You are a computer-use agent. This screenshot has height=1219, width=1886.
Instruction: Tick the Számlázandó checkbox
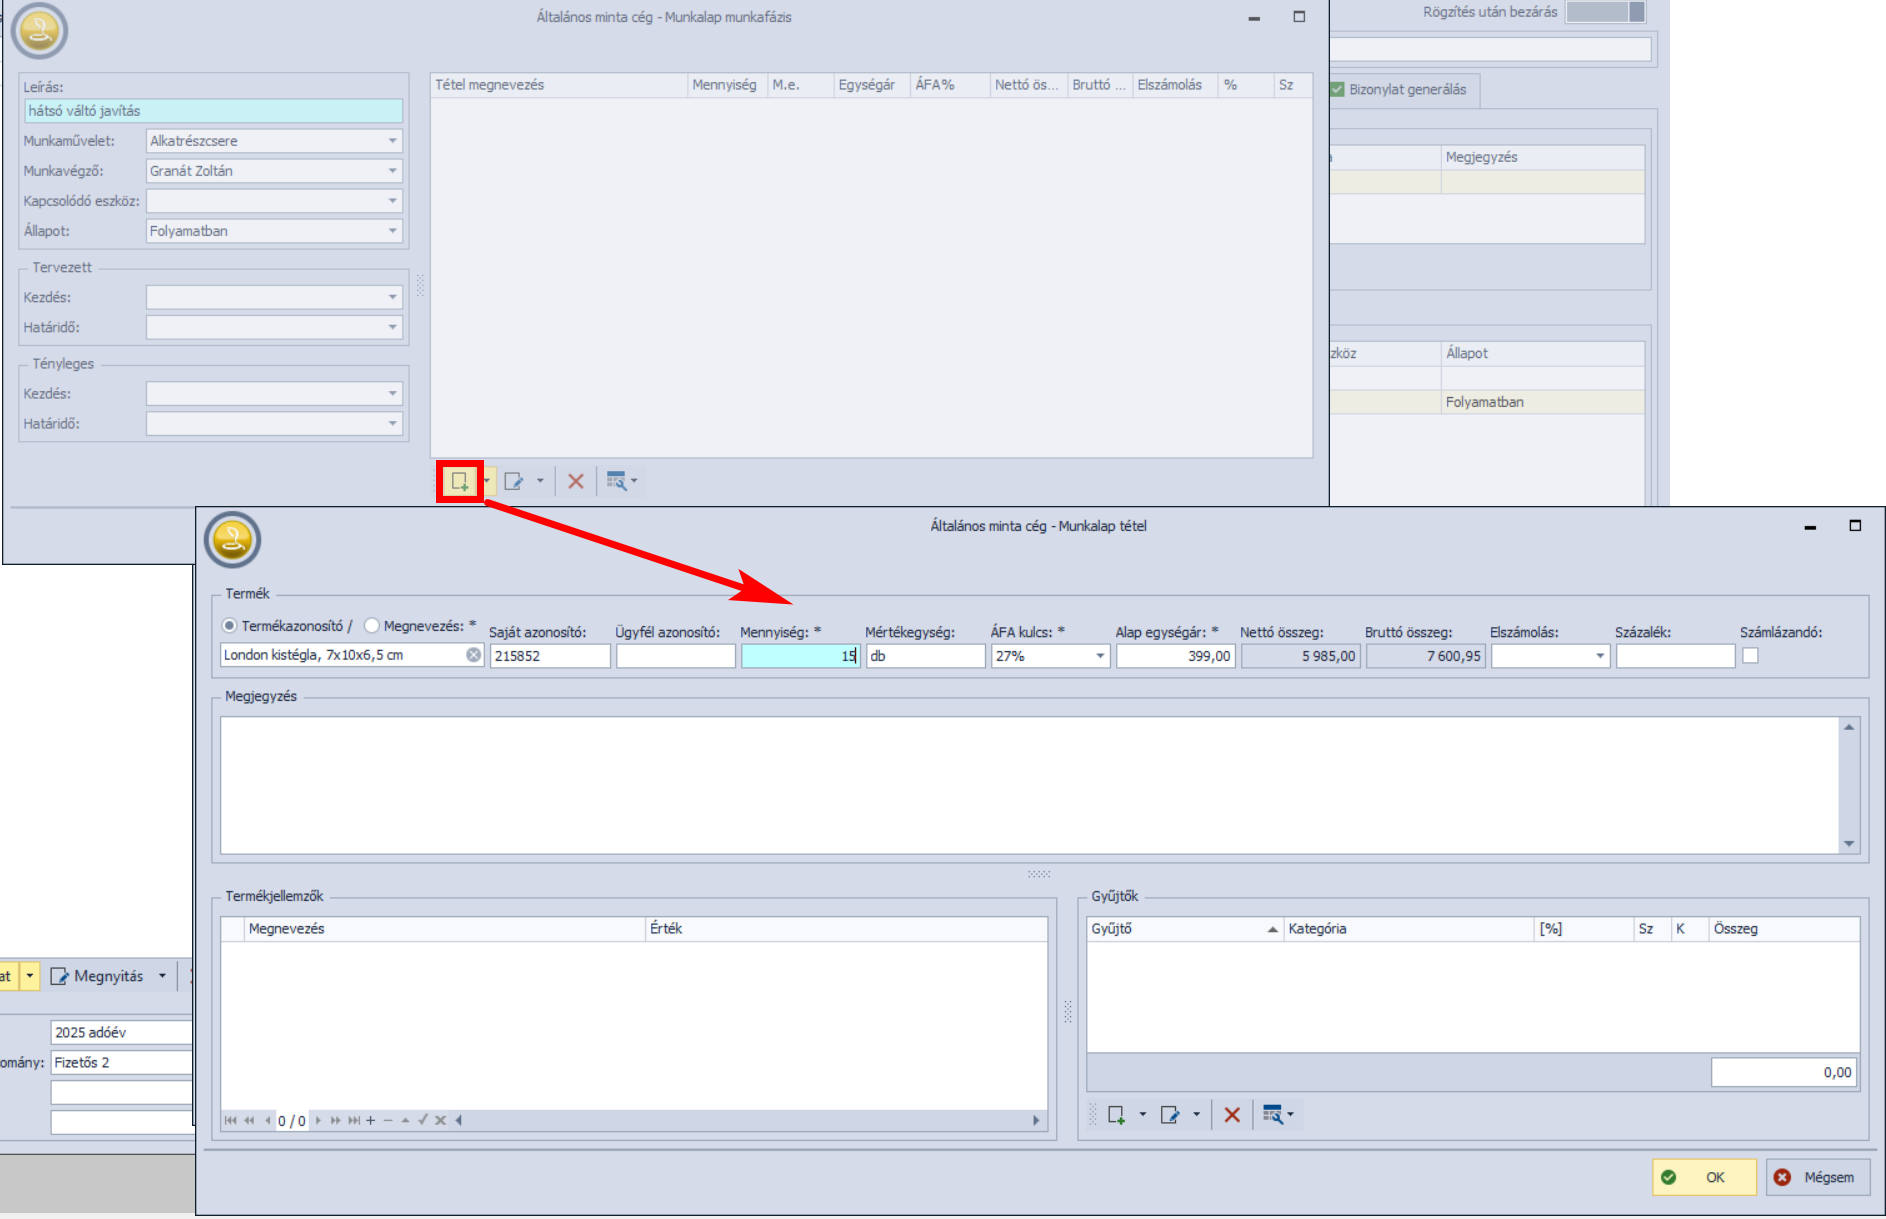1750,656
